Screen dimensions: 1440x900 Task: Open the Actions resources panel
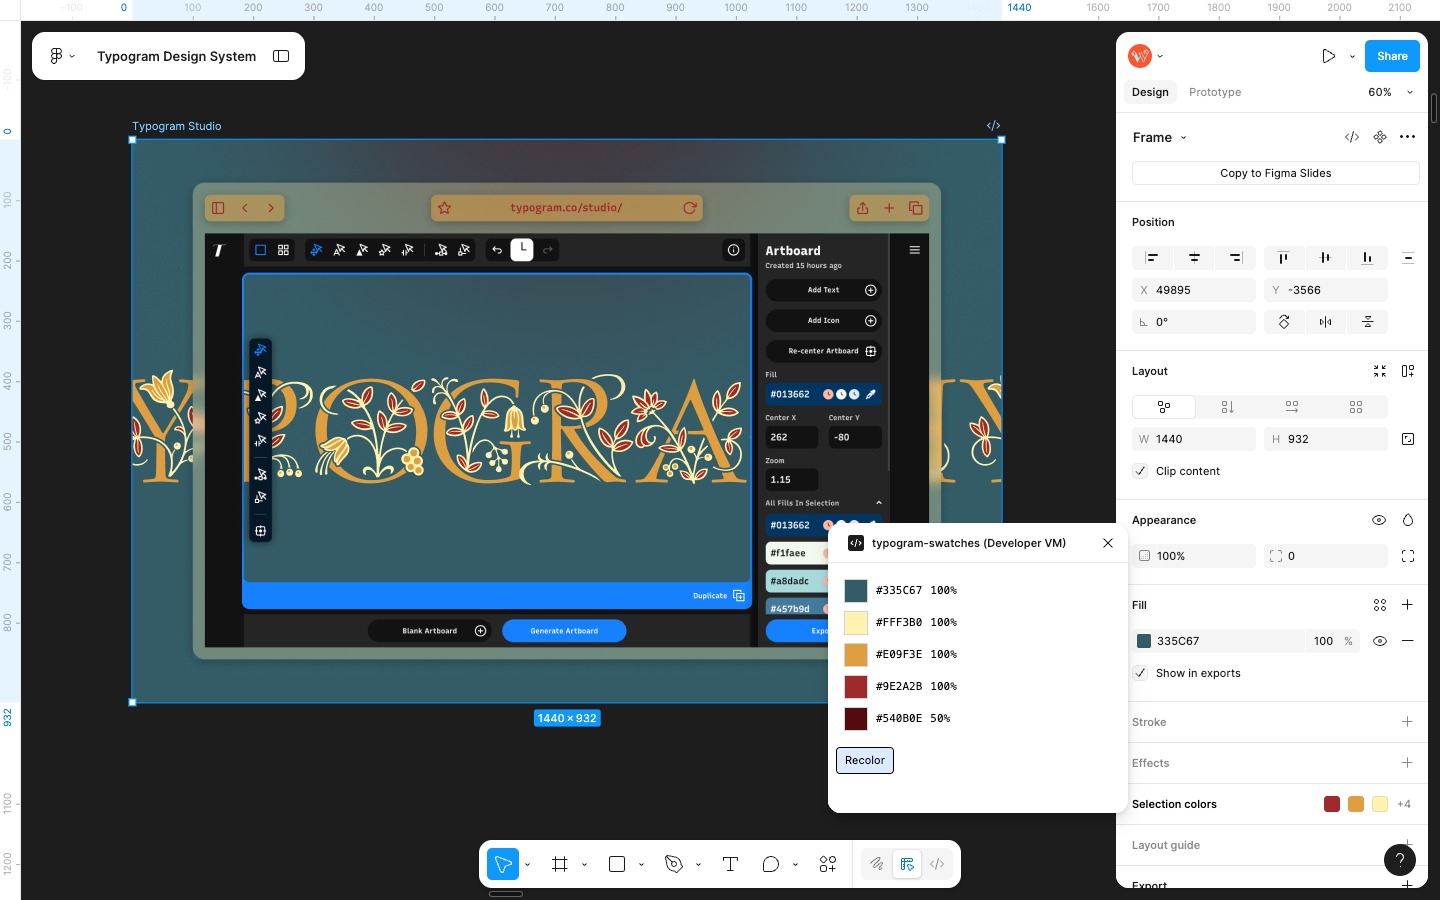(x=827, y=864)
